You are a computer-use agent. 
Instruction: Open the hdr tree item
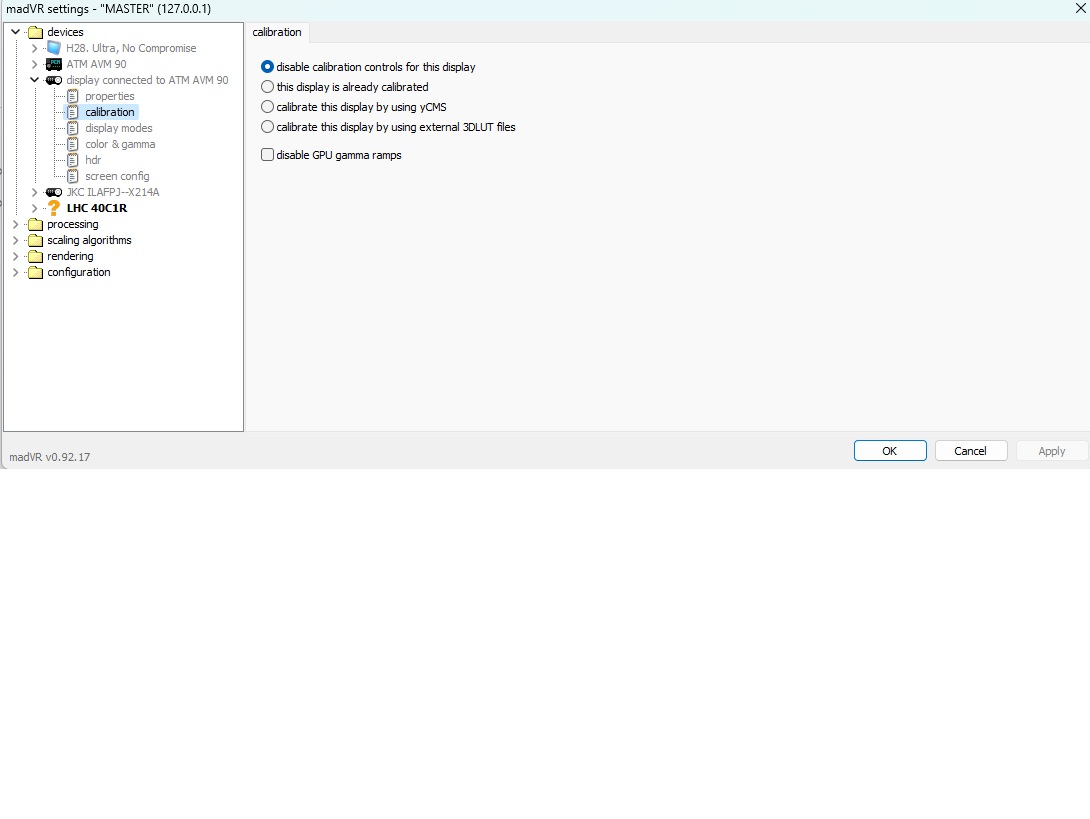point(93,160)
